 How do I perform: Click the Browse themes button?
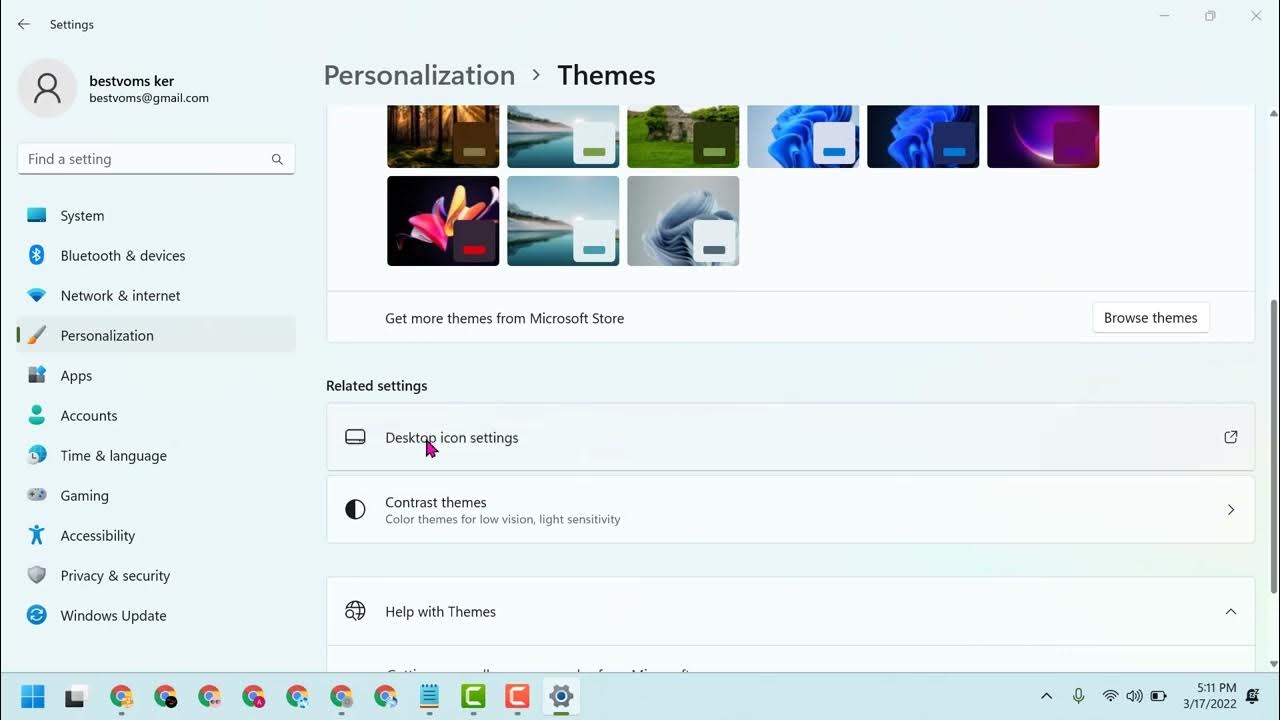(1151, 318)
